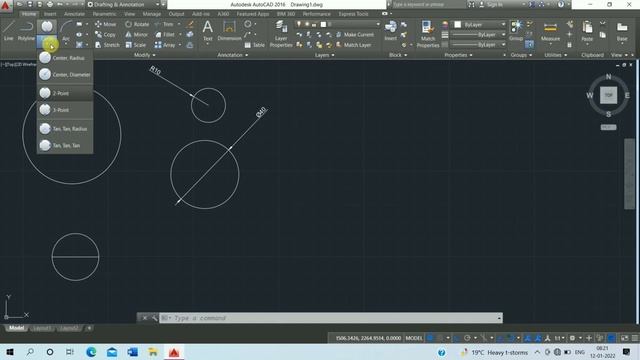
Task: Open the Home ribbon tab
Action: pos(29,14)
